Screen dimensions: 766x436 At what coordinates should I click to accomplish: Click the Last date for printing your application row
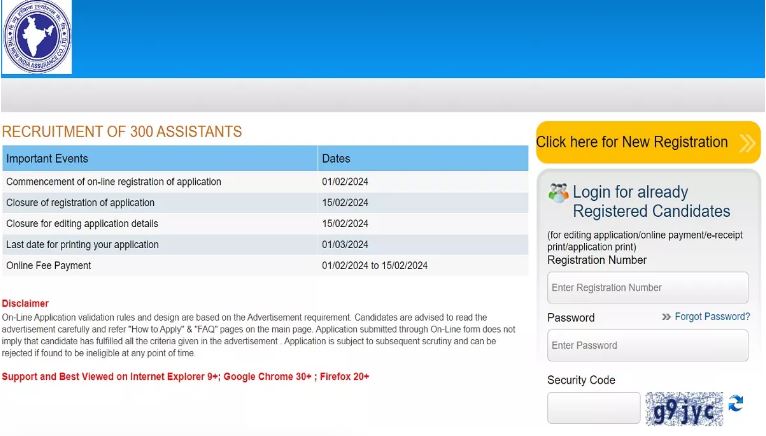[82, 245]
